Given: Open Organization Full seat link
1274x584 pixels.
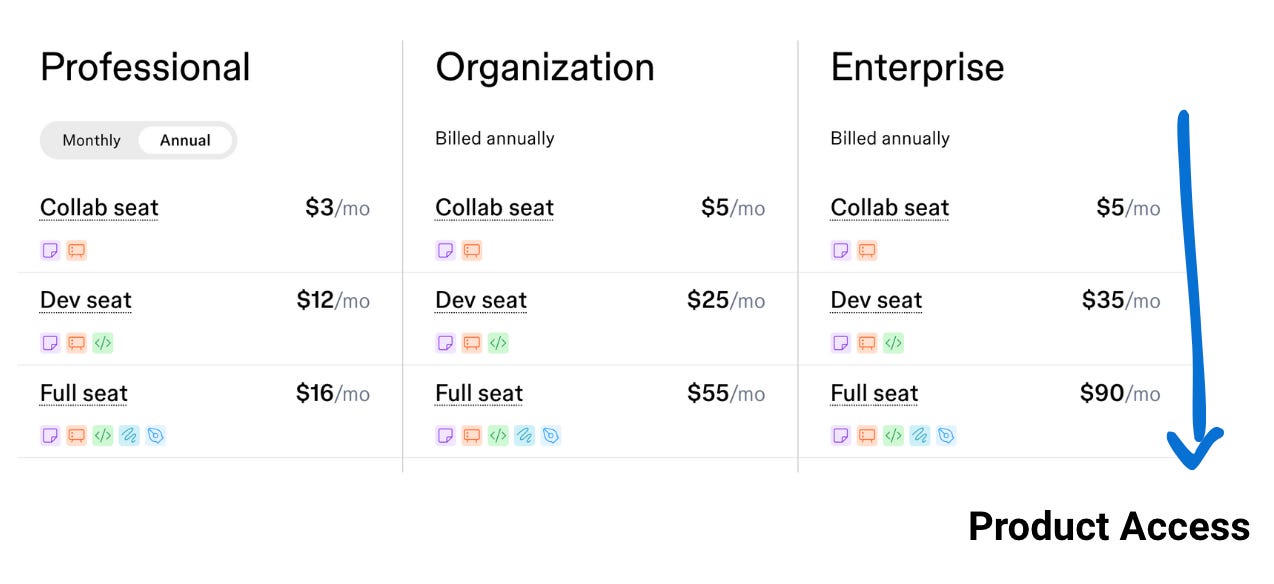Looking at the screenshot, I should 479,394.
